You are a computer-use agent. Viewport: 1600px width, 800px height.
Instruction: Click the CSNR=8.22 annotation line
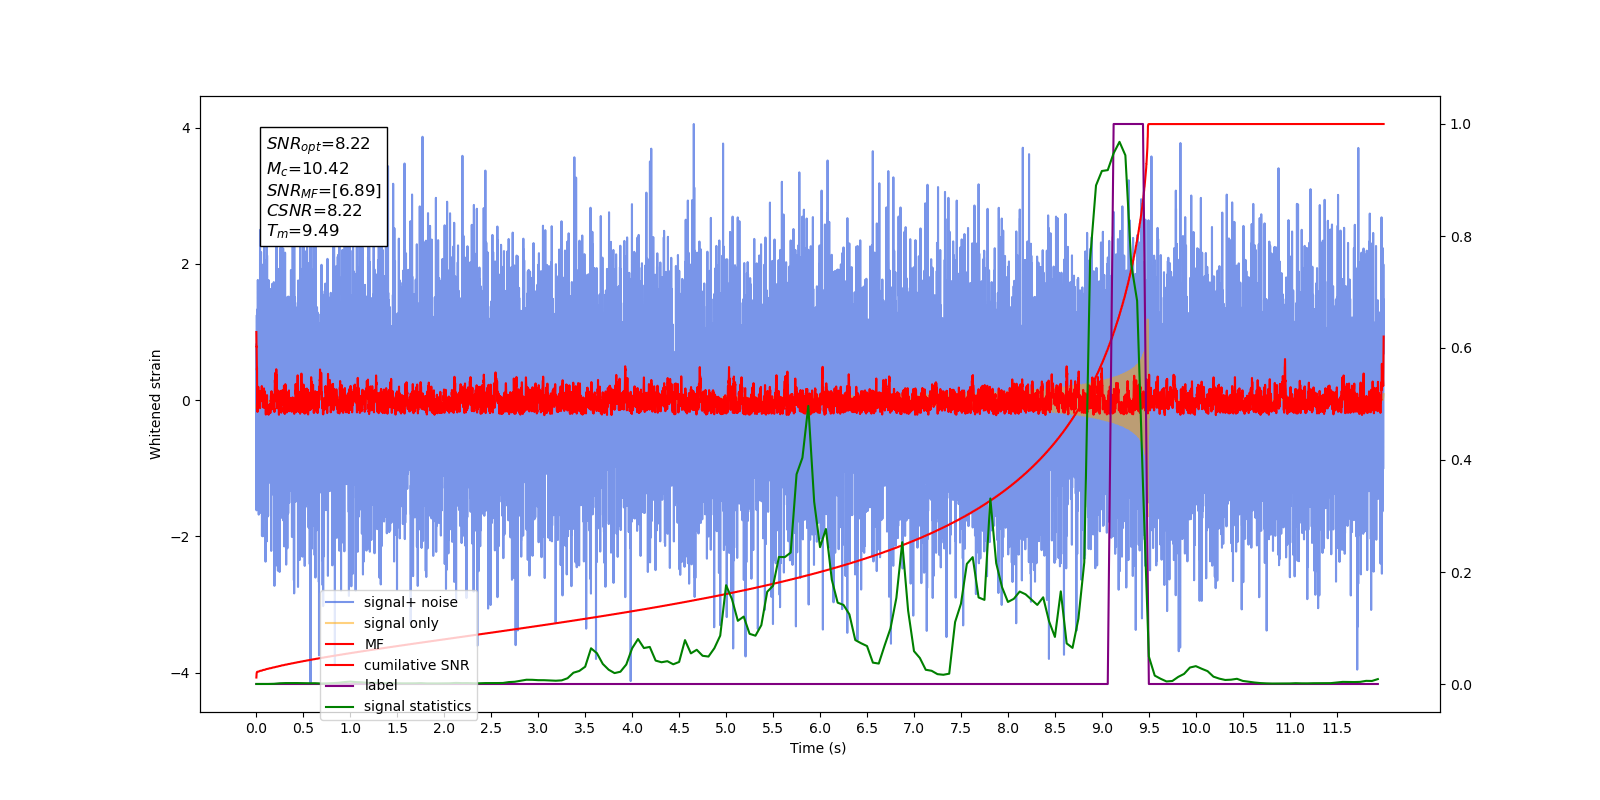pyautogui.click(x=314, y=210)
